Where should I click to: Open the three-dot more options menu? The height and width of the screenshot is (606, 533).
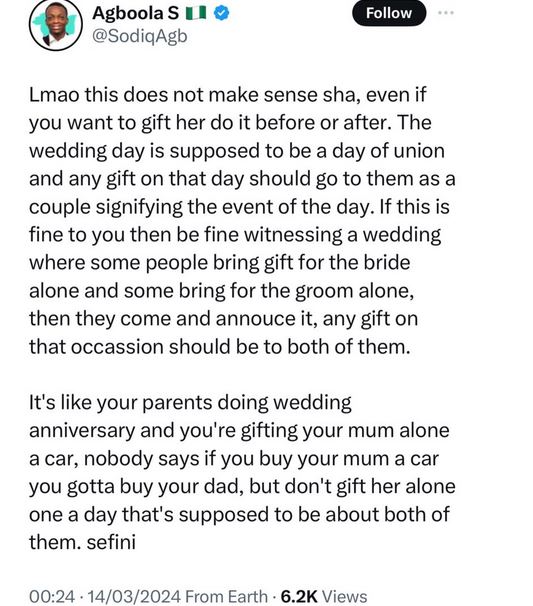[446, 13]
